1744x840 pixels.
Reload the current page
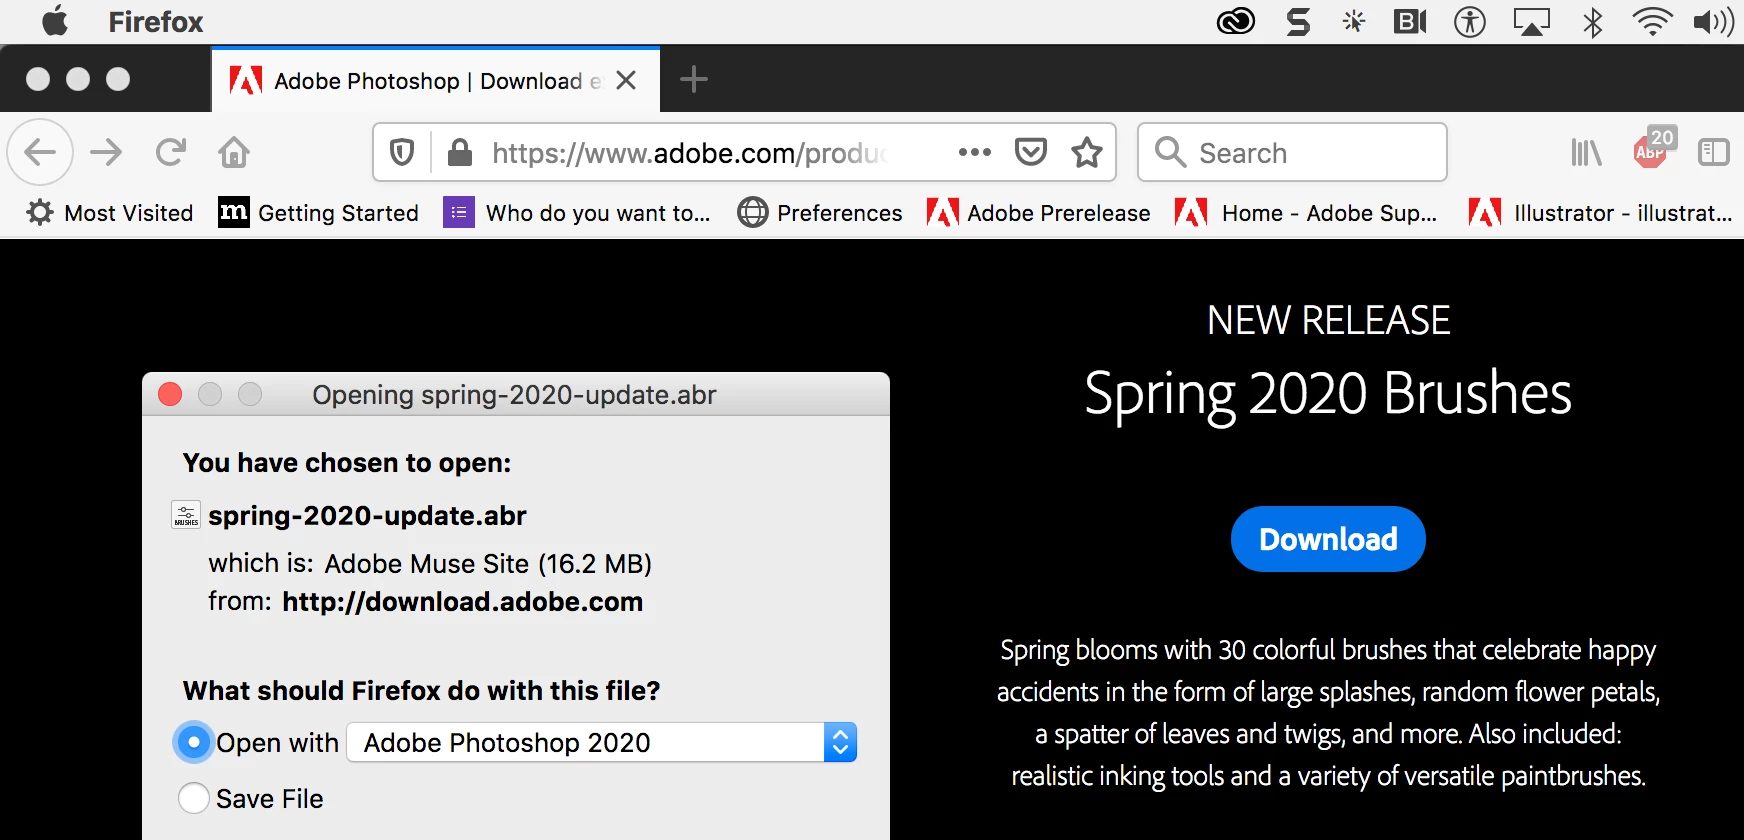(x=171, y=152)
